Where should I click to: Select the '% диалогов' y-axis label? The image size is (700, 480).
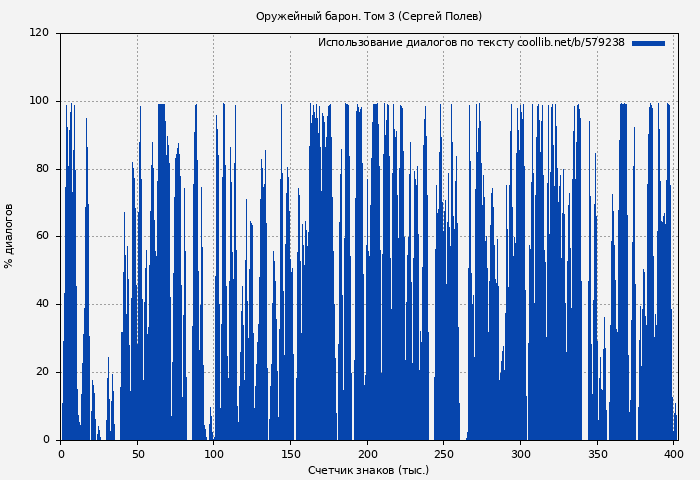coord(9,236)
